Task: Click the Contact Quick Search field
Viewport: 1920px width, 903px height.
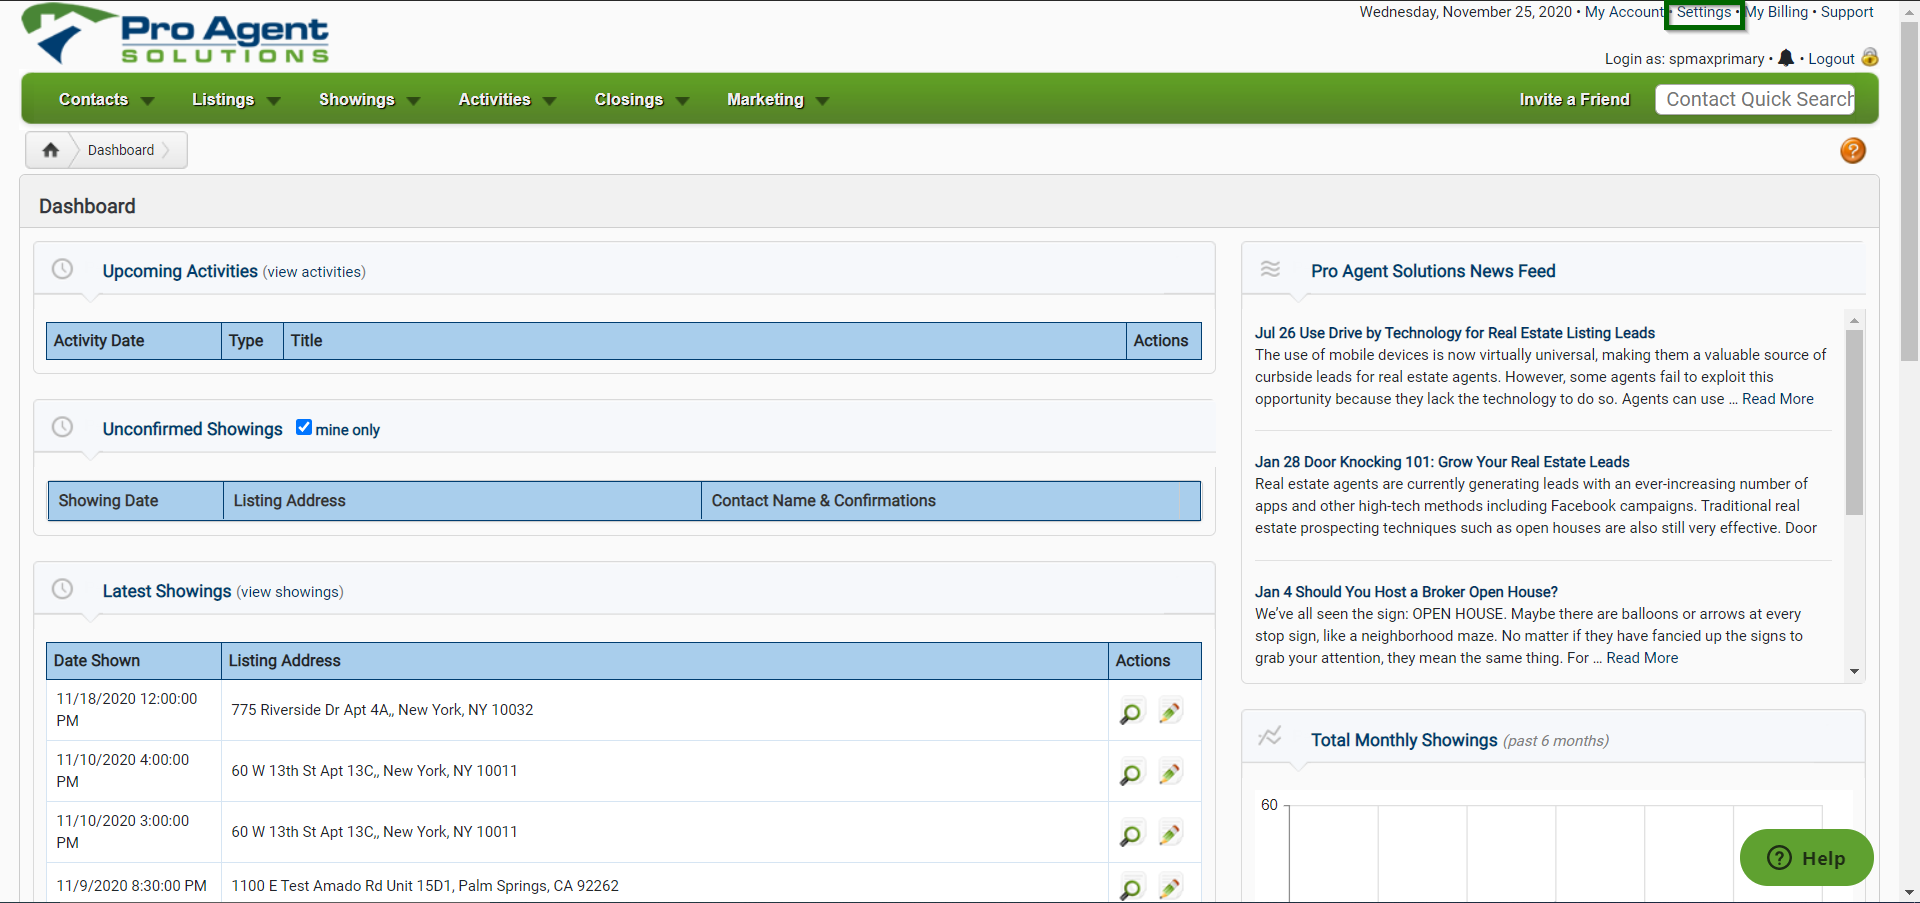Action: click(x=1755, y=99)
